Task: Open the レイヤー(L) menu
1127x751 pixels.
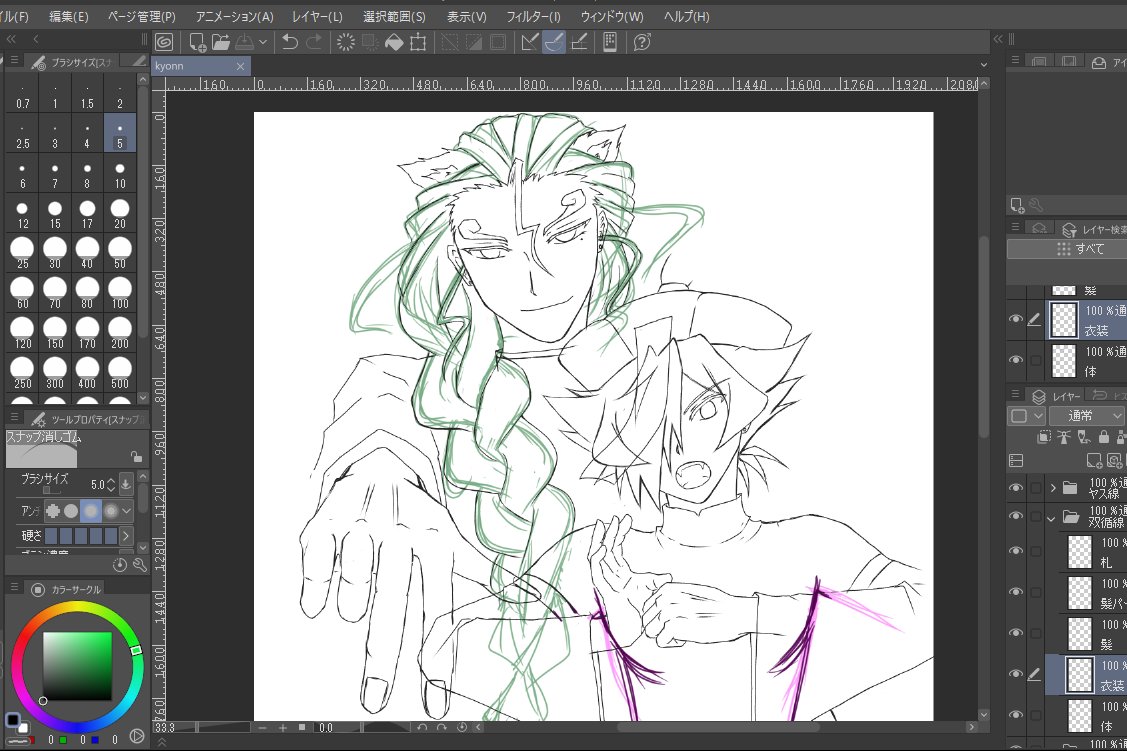Action: (317, 16)
